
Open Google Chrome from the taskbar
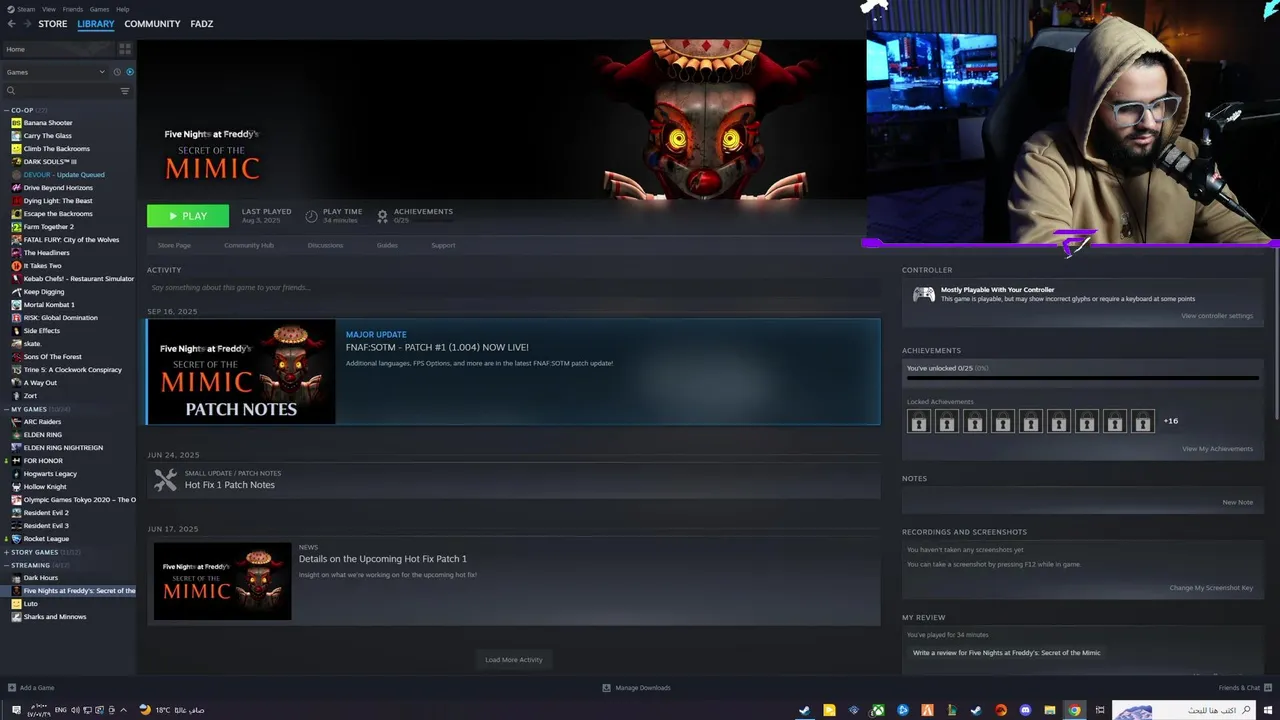pos(1074,710)
